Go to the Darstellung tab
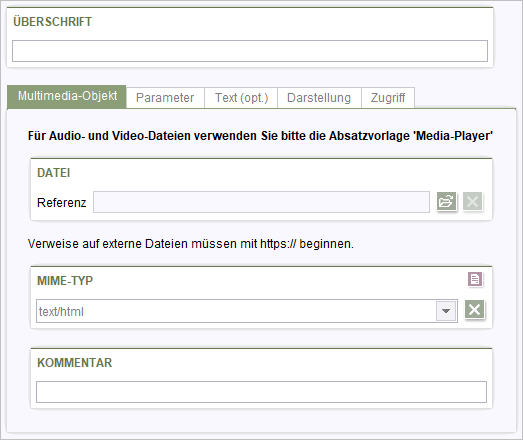The width and height of the screenshot is (523, 440). click(x=319, y=98)
